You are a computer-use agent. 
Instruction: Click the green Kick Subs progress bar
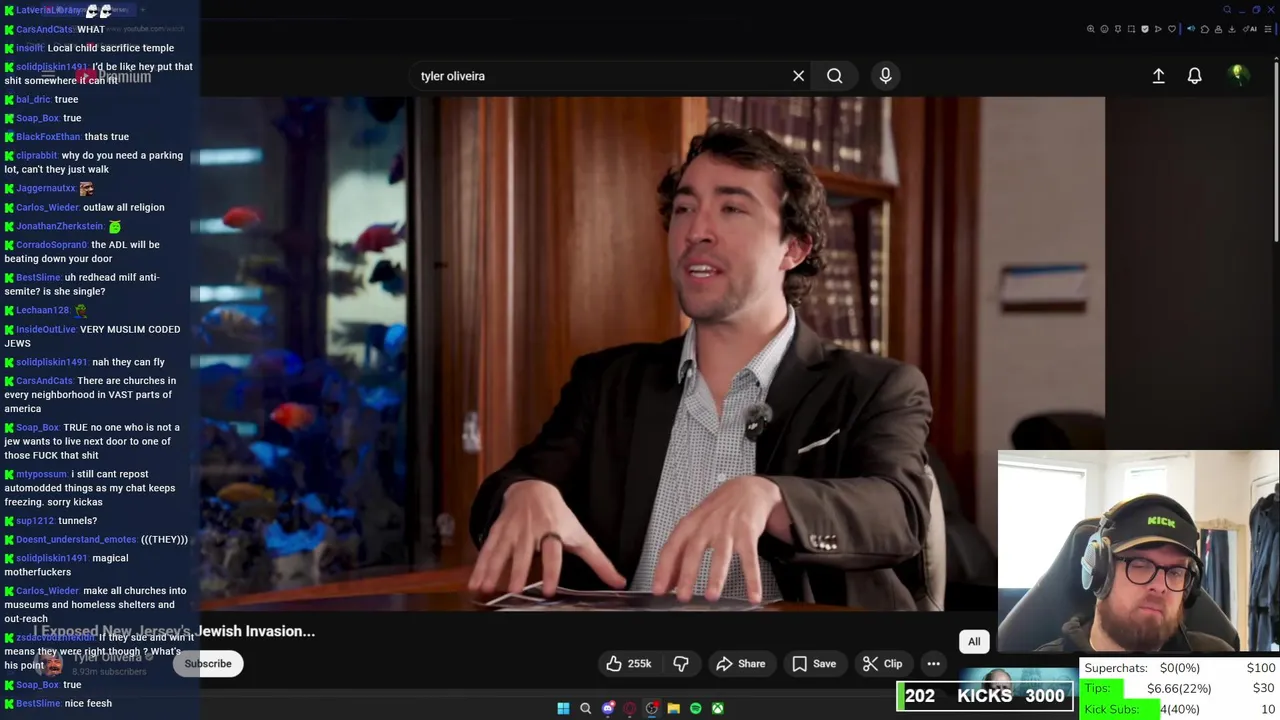click(x=1120, y=709)
